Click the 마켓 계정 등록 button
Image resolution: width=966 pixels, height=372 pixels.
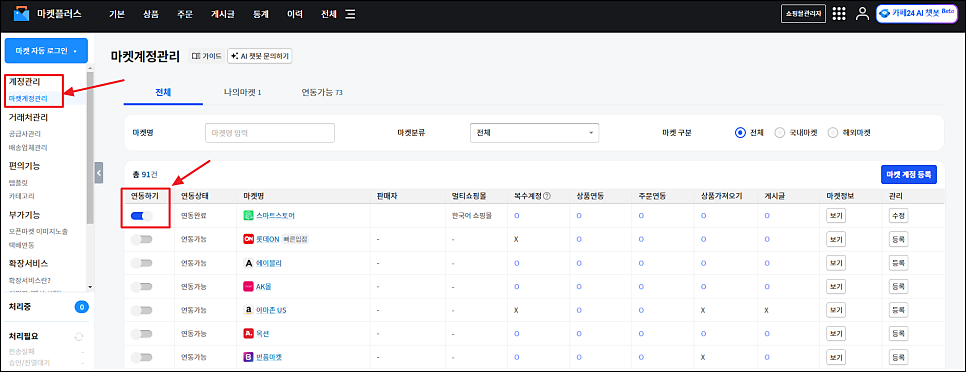(x=909, y=174)
